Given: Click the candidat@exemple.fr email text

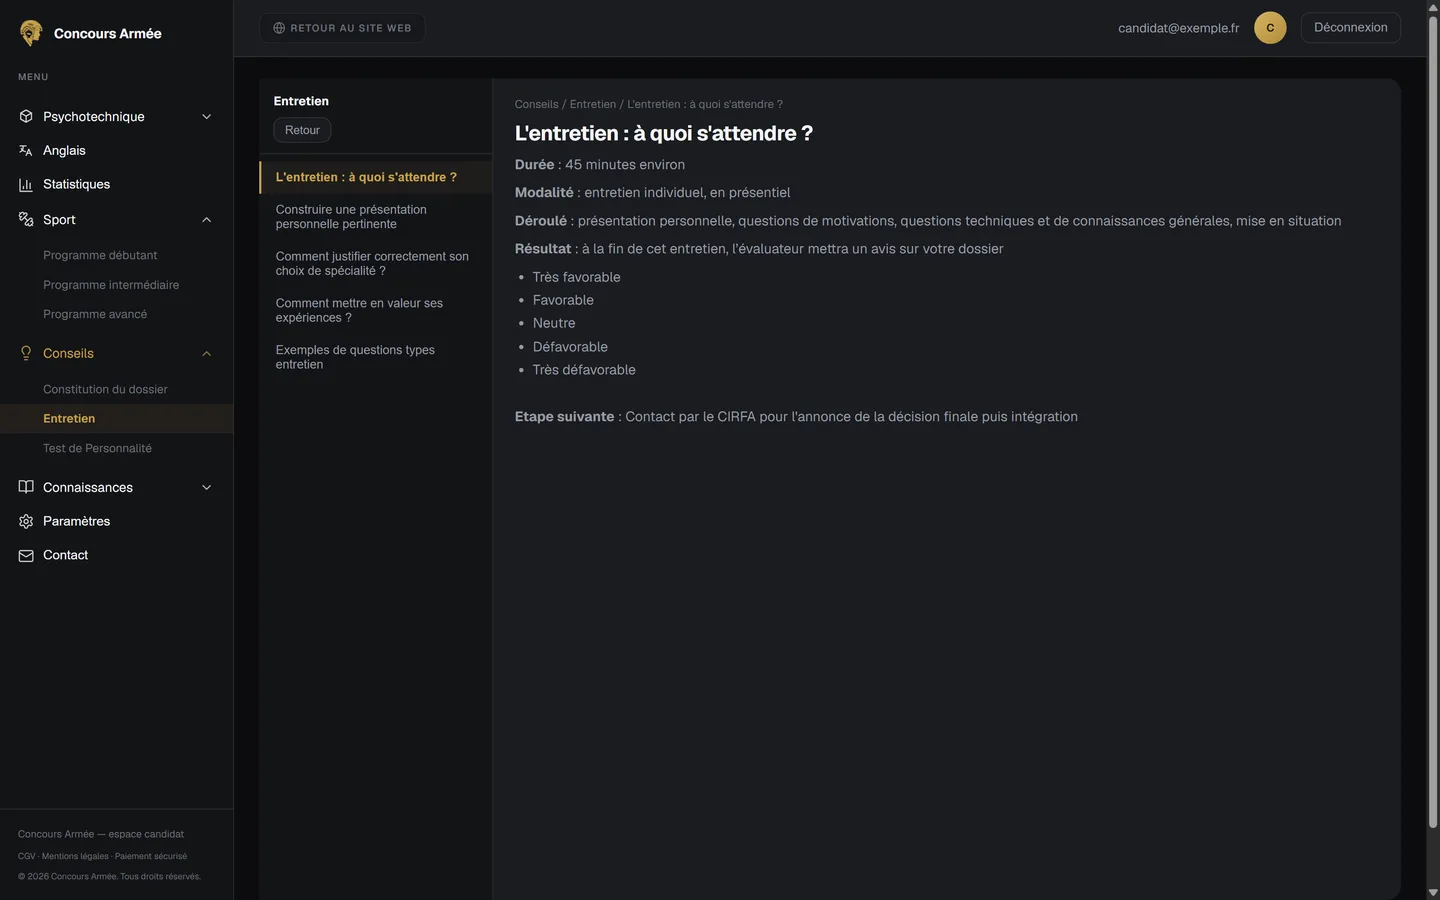Looking at the screenshot, I should click(1178, 28).
